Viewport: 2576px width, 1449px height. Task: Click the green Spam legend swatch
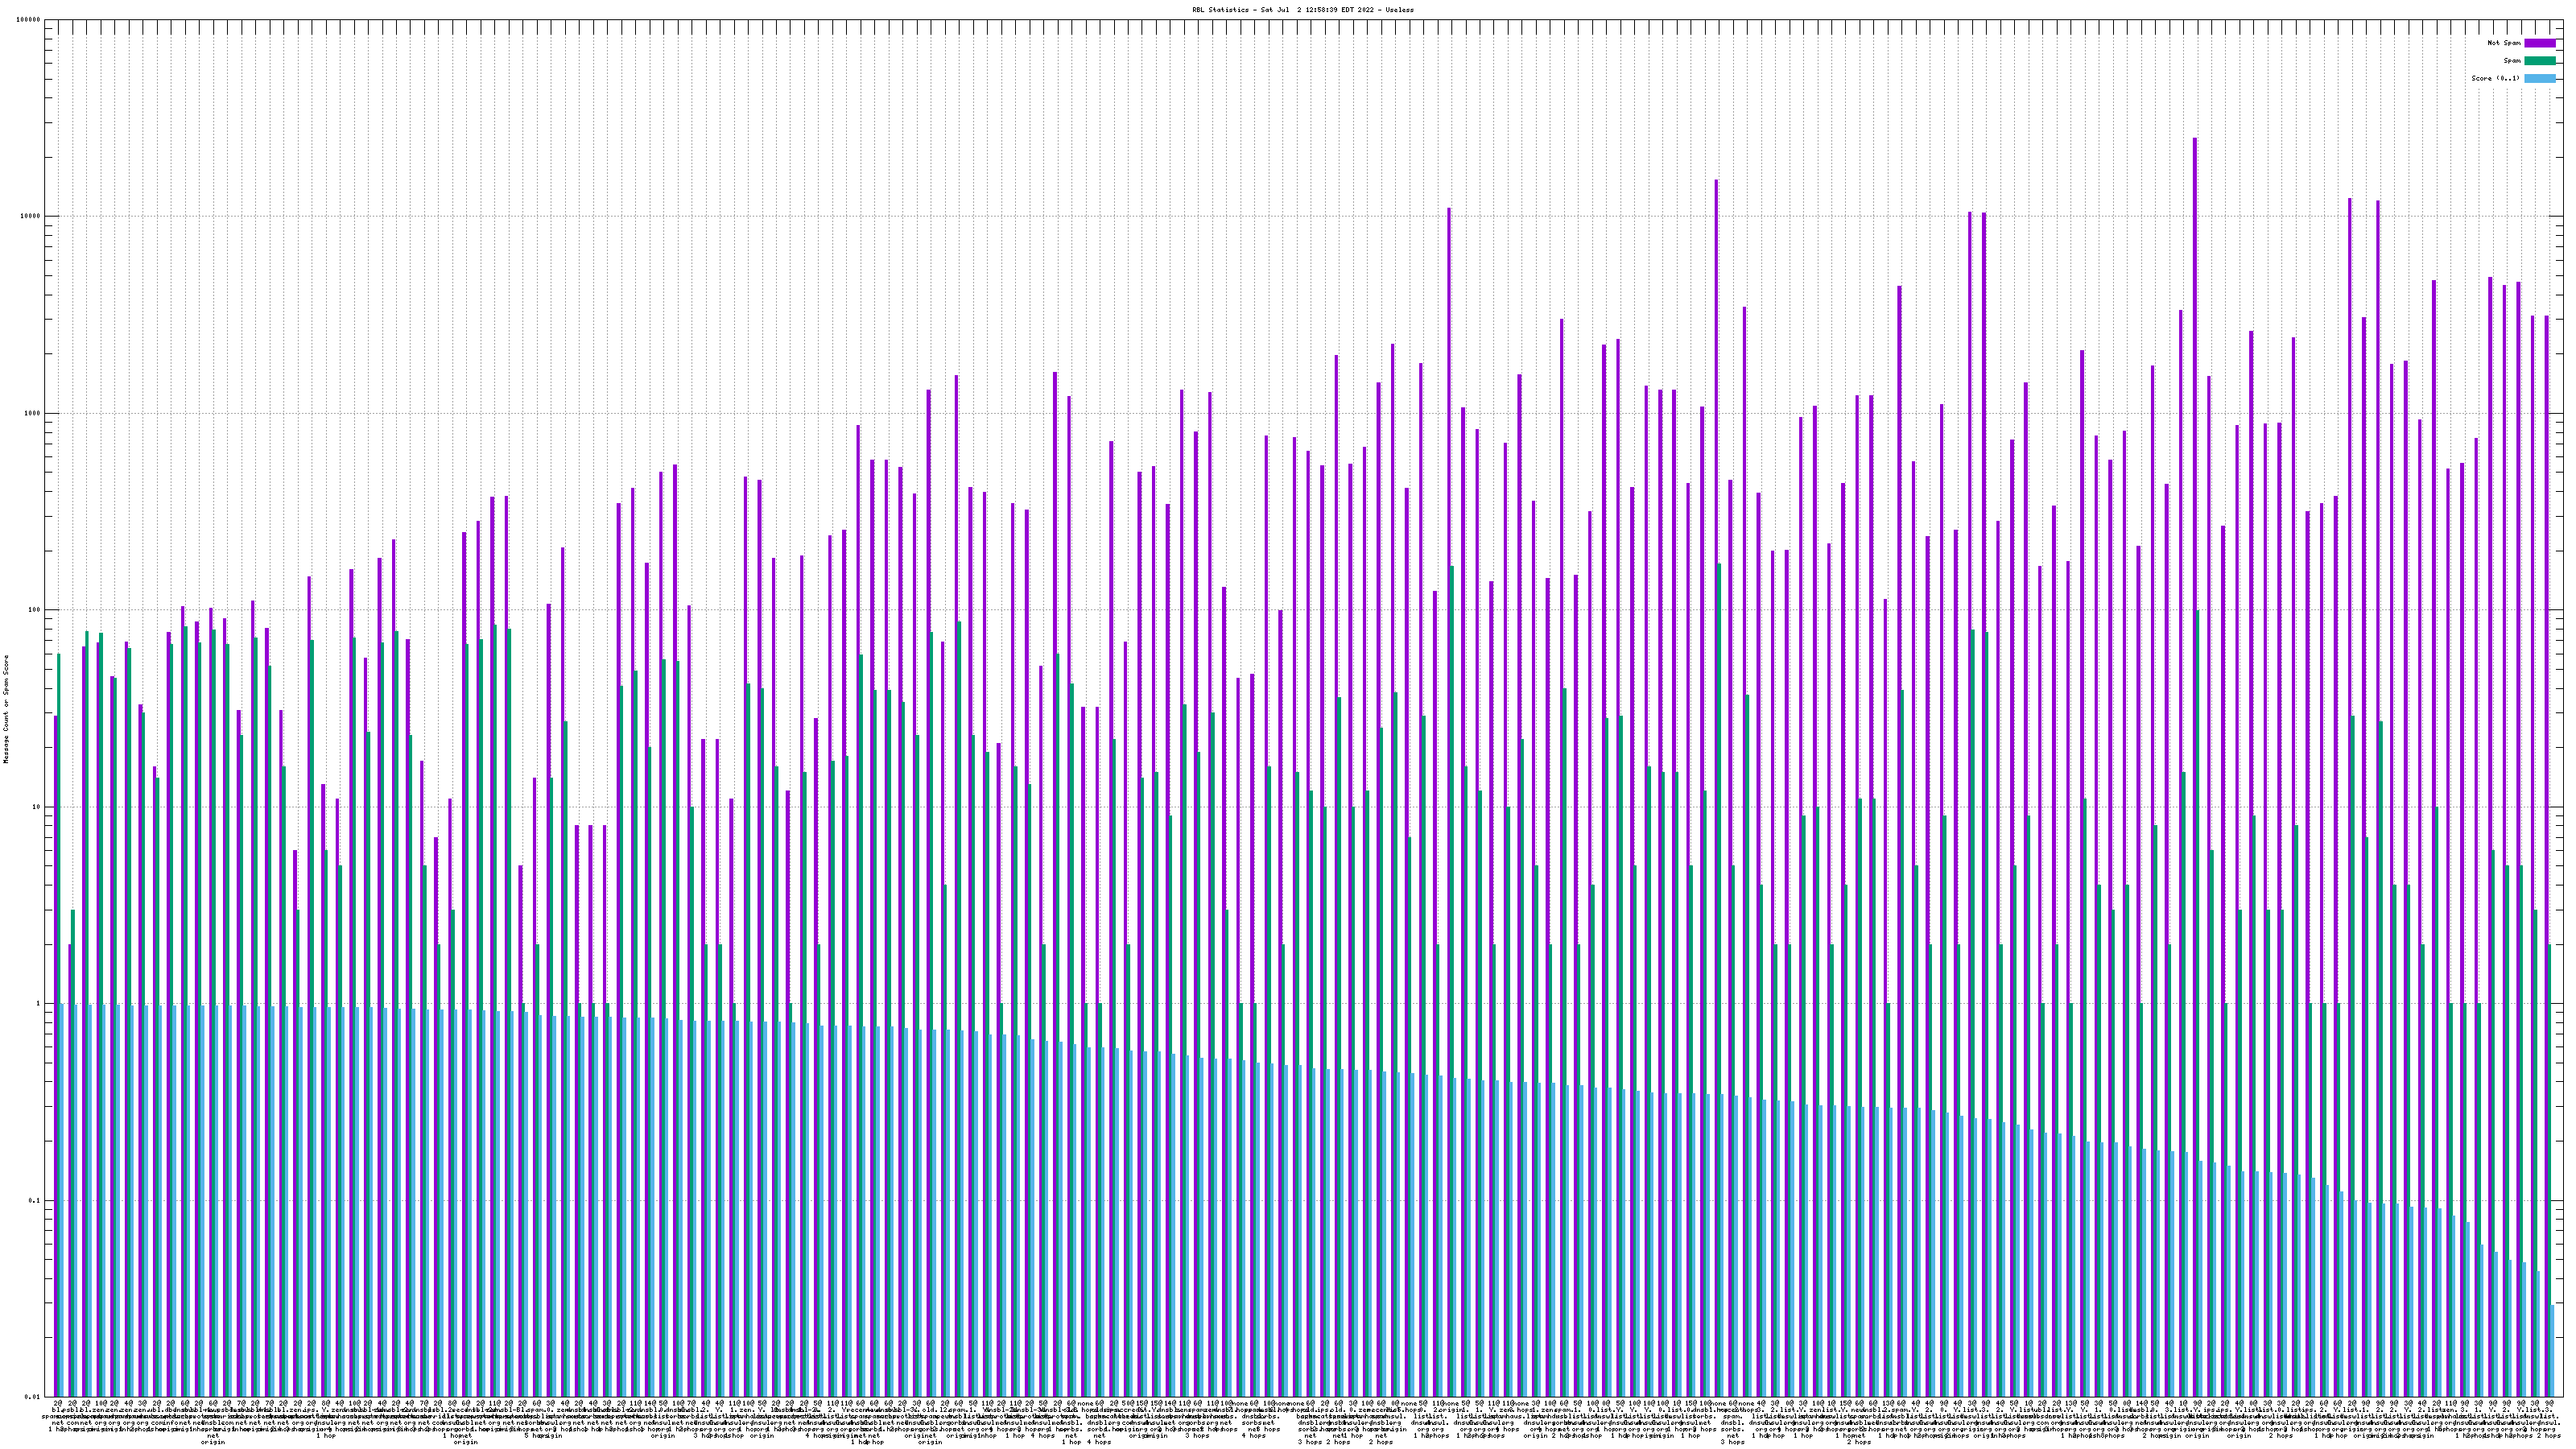2539,61
